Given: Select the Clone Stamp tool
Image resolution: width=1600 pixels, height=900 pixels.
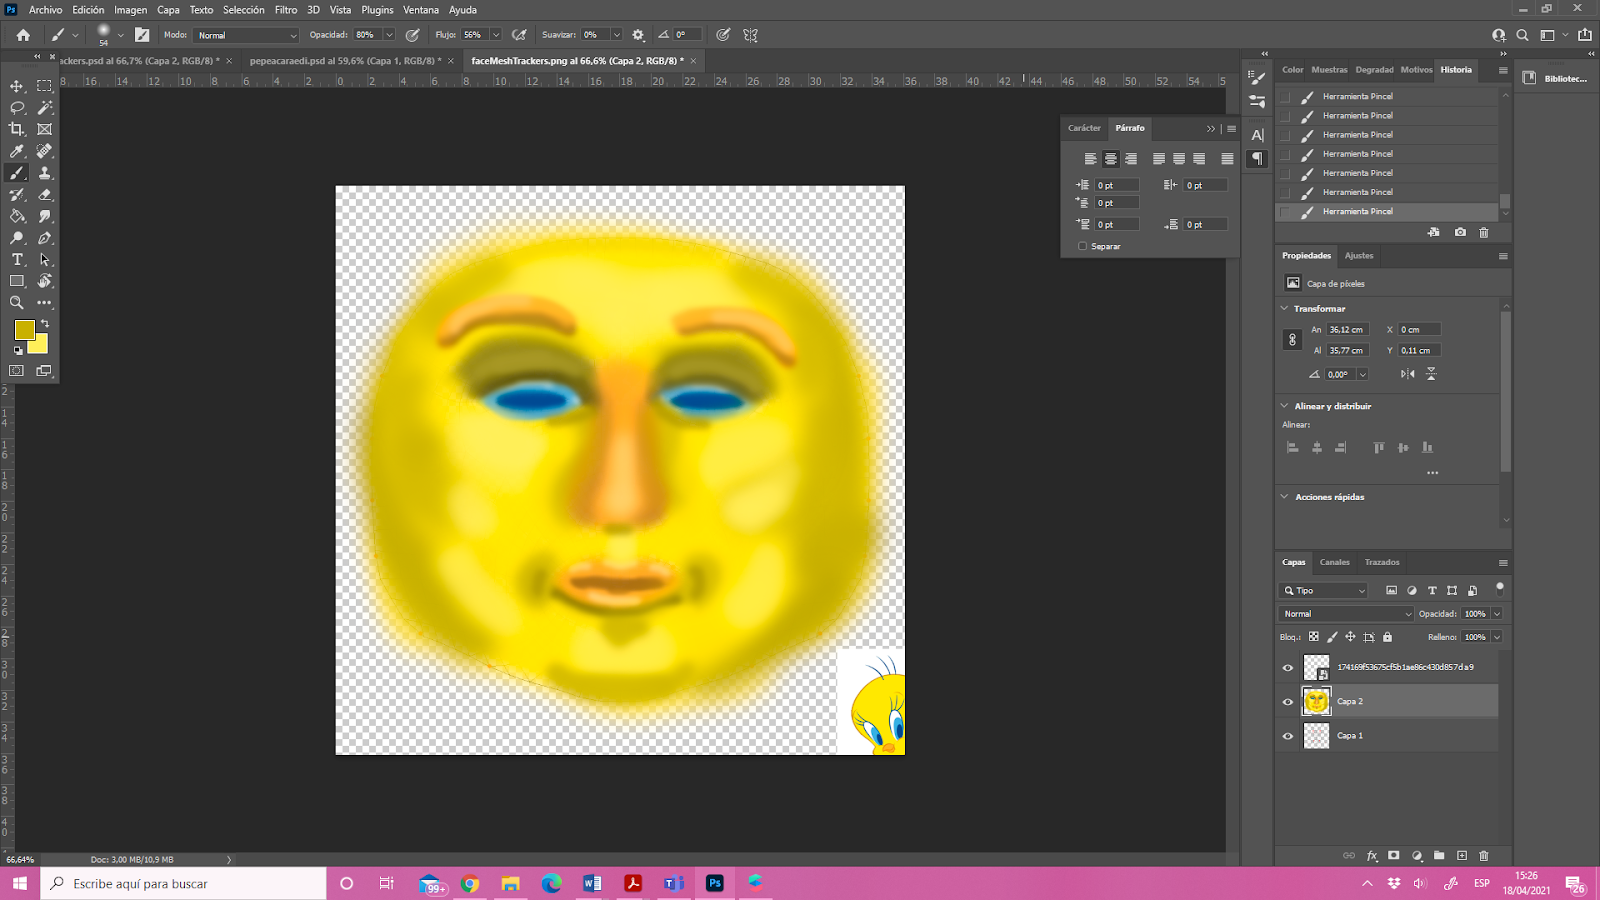Looking at the screenshot, I should pyautogui.click(x=45, y=173).
